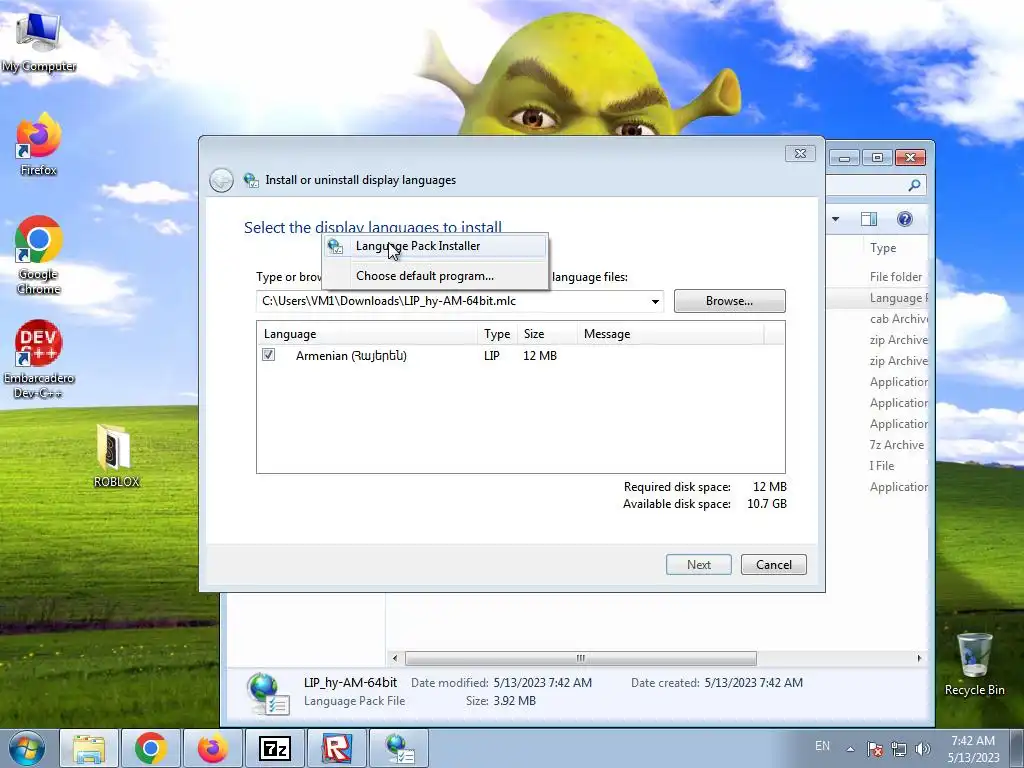
Task: Open Roblox from the taskbar
Action: tap(337, 748)
